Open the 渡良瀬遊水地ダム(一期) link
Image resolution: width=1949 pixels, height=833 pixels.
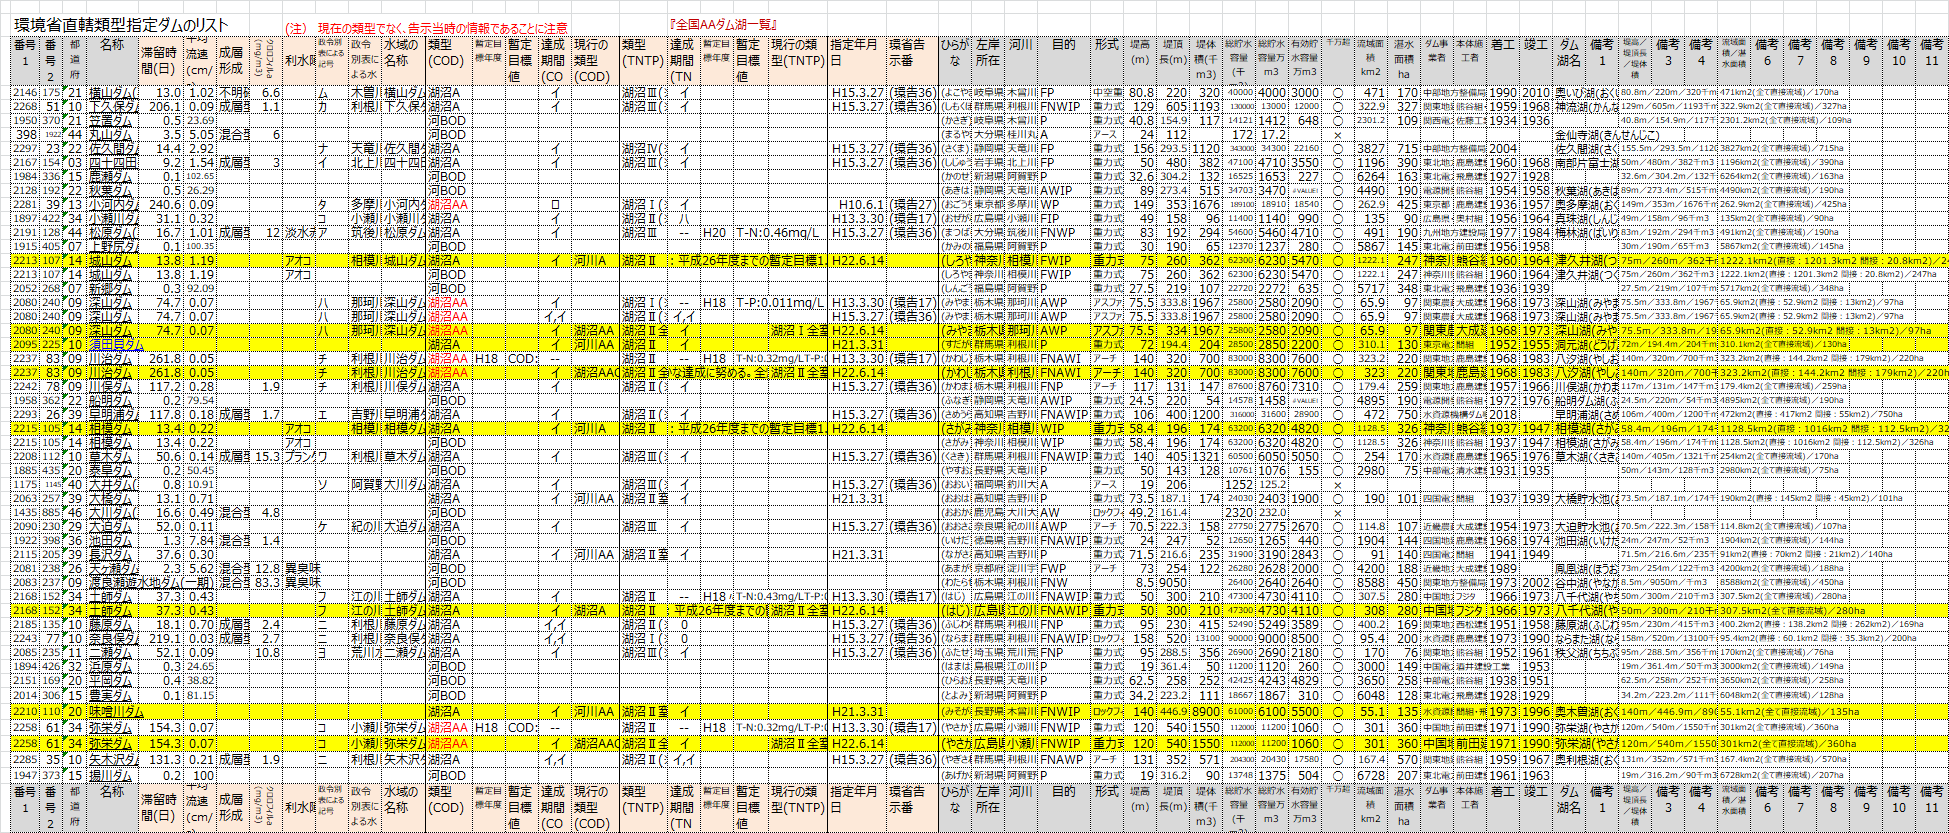(152, 582)
